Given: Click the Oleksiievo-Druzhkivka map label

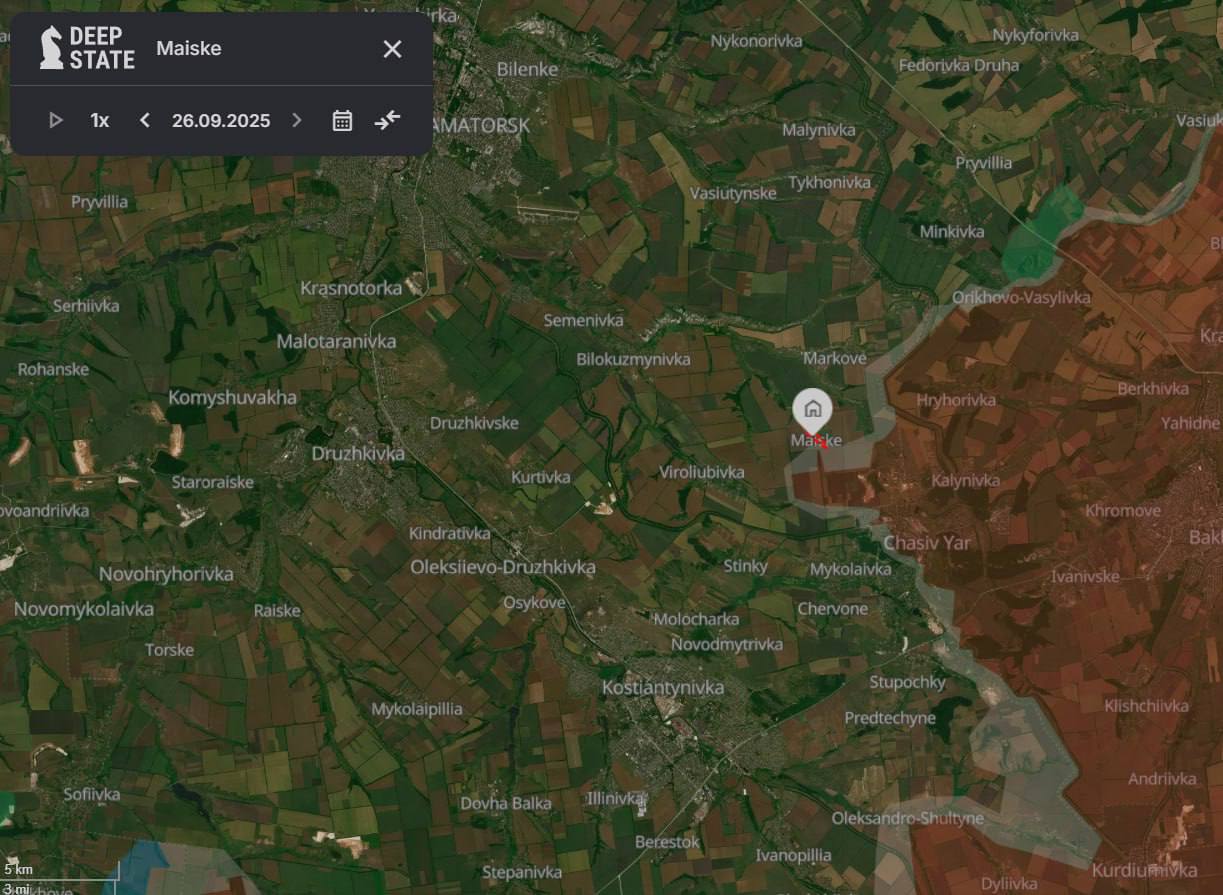Looking at the screenshot, I should [502, 567].
